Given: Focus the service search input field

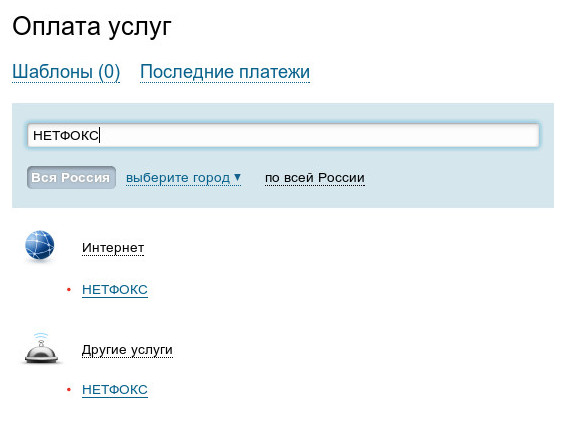Looking at the screenshot, I should point(283,135).
